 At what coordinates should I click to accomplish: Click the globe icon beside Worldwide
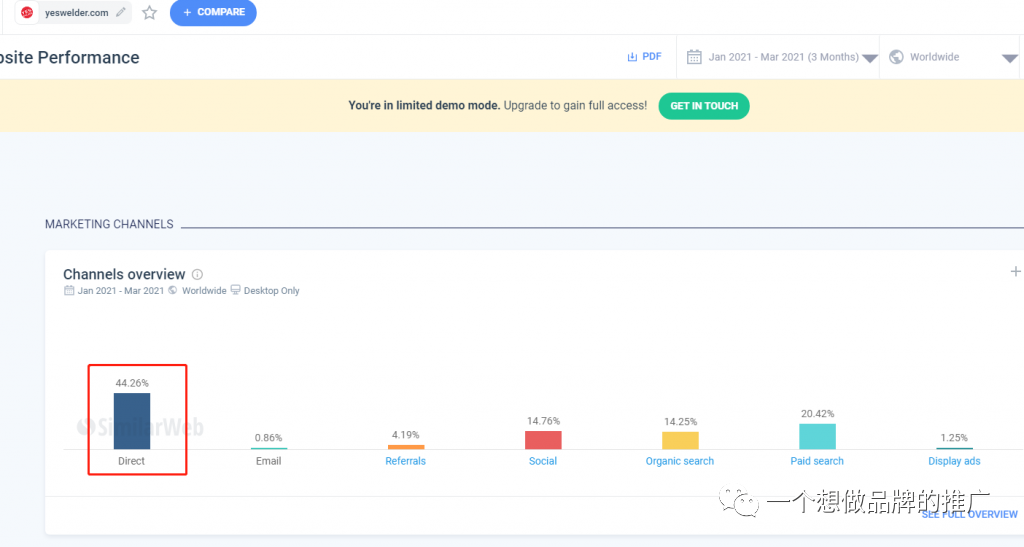click(x=896, y=57)
